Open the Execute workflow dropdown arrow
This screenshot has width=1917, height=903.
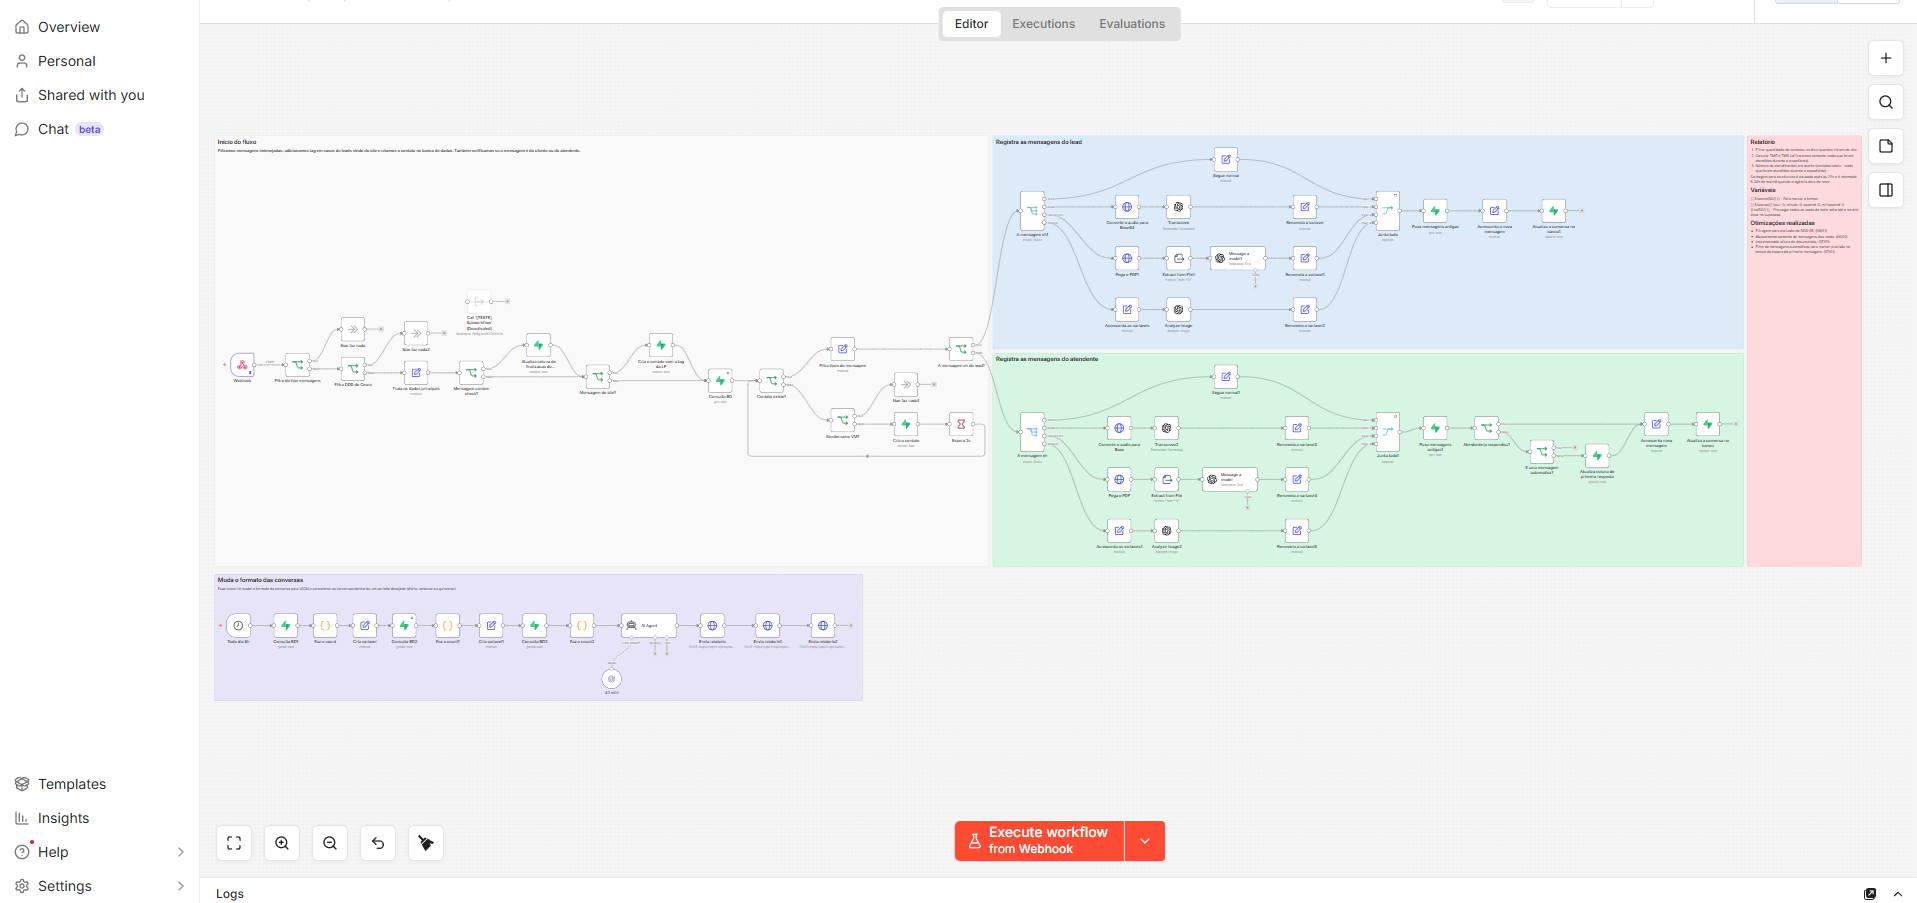(x=1145, y=841)
